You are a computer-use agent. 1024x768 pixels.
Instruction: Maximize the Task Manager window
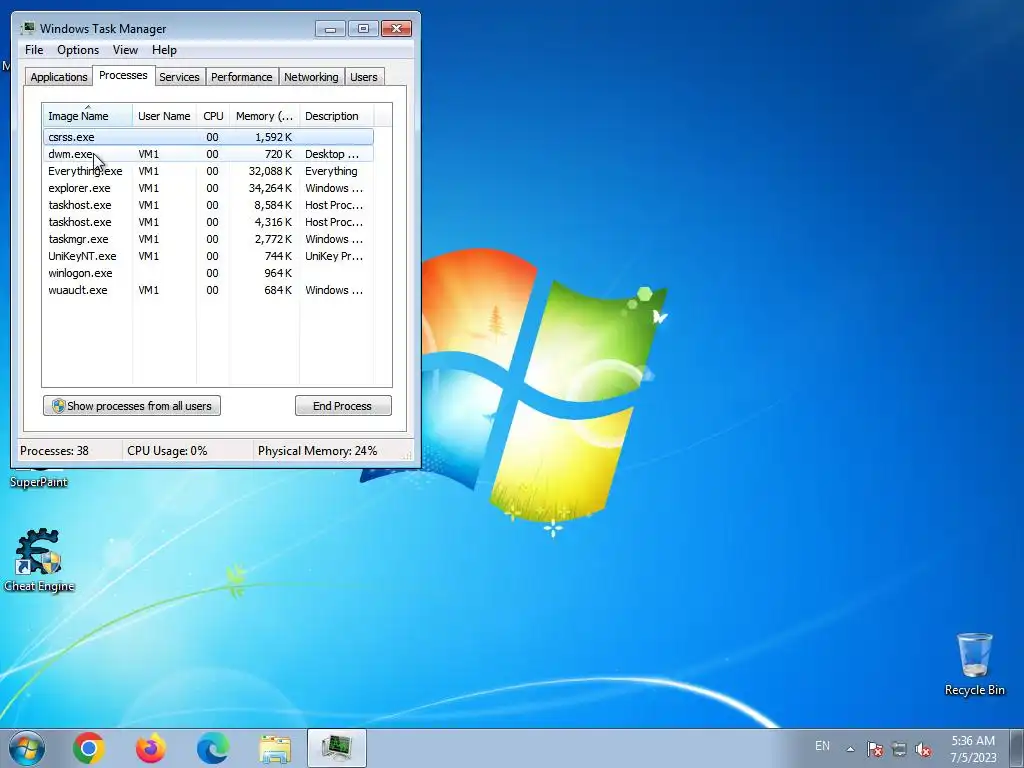pos(363,29)
